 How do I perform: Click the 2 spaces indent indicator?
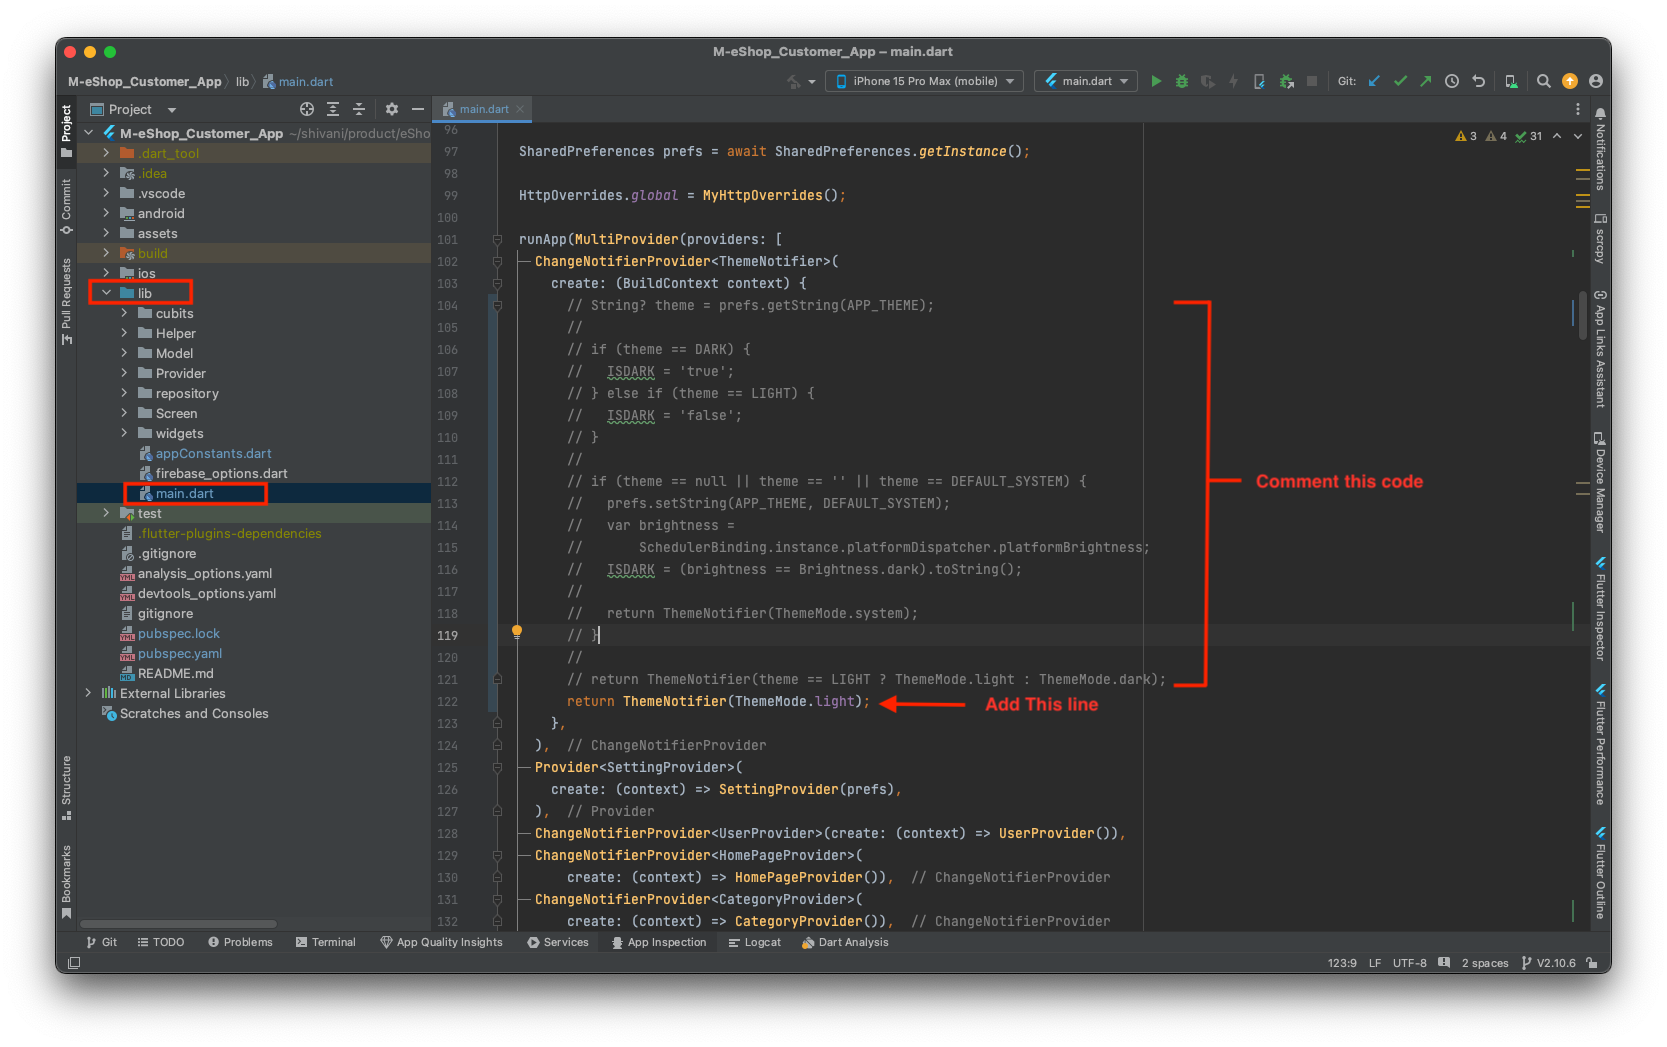pos(1484,963)
